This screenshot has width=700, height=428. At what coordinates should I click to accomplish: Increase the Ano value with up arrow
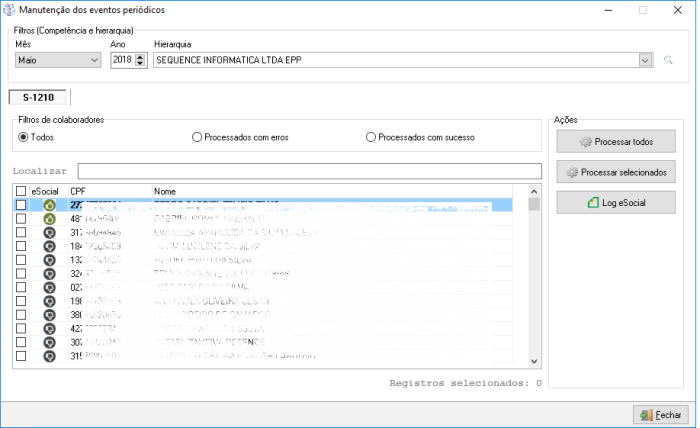(140, 57)
